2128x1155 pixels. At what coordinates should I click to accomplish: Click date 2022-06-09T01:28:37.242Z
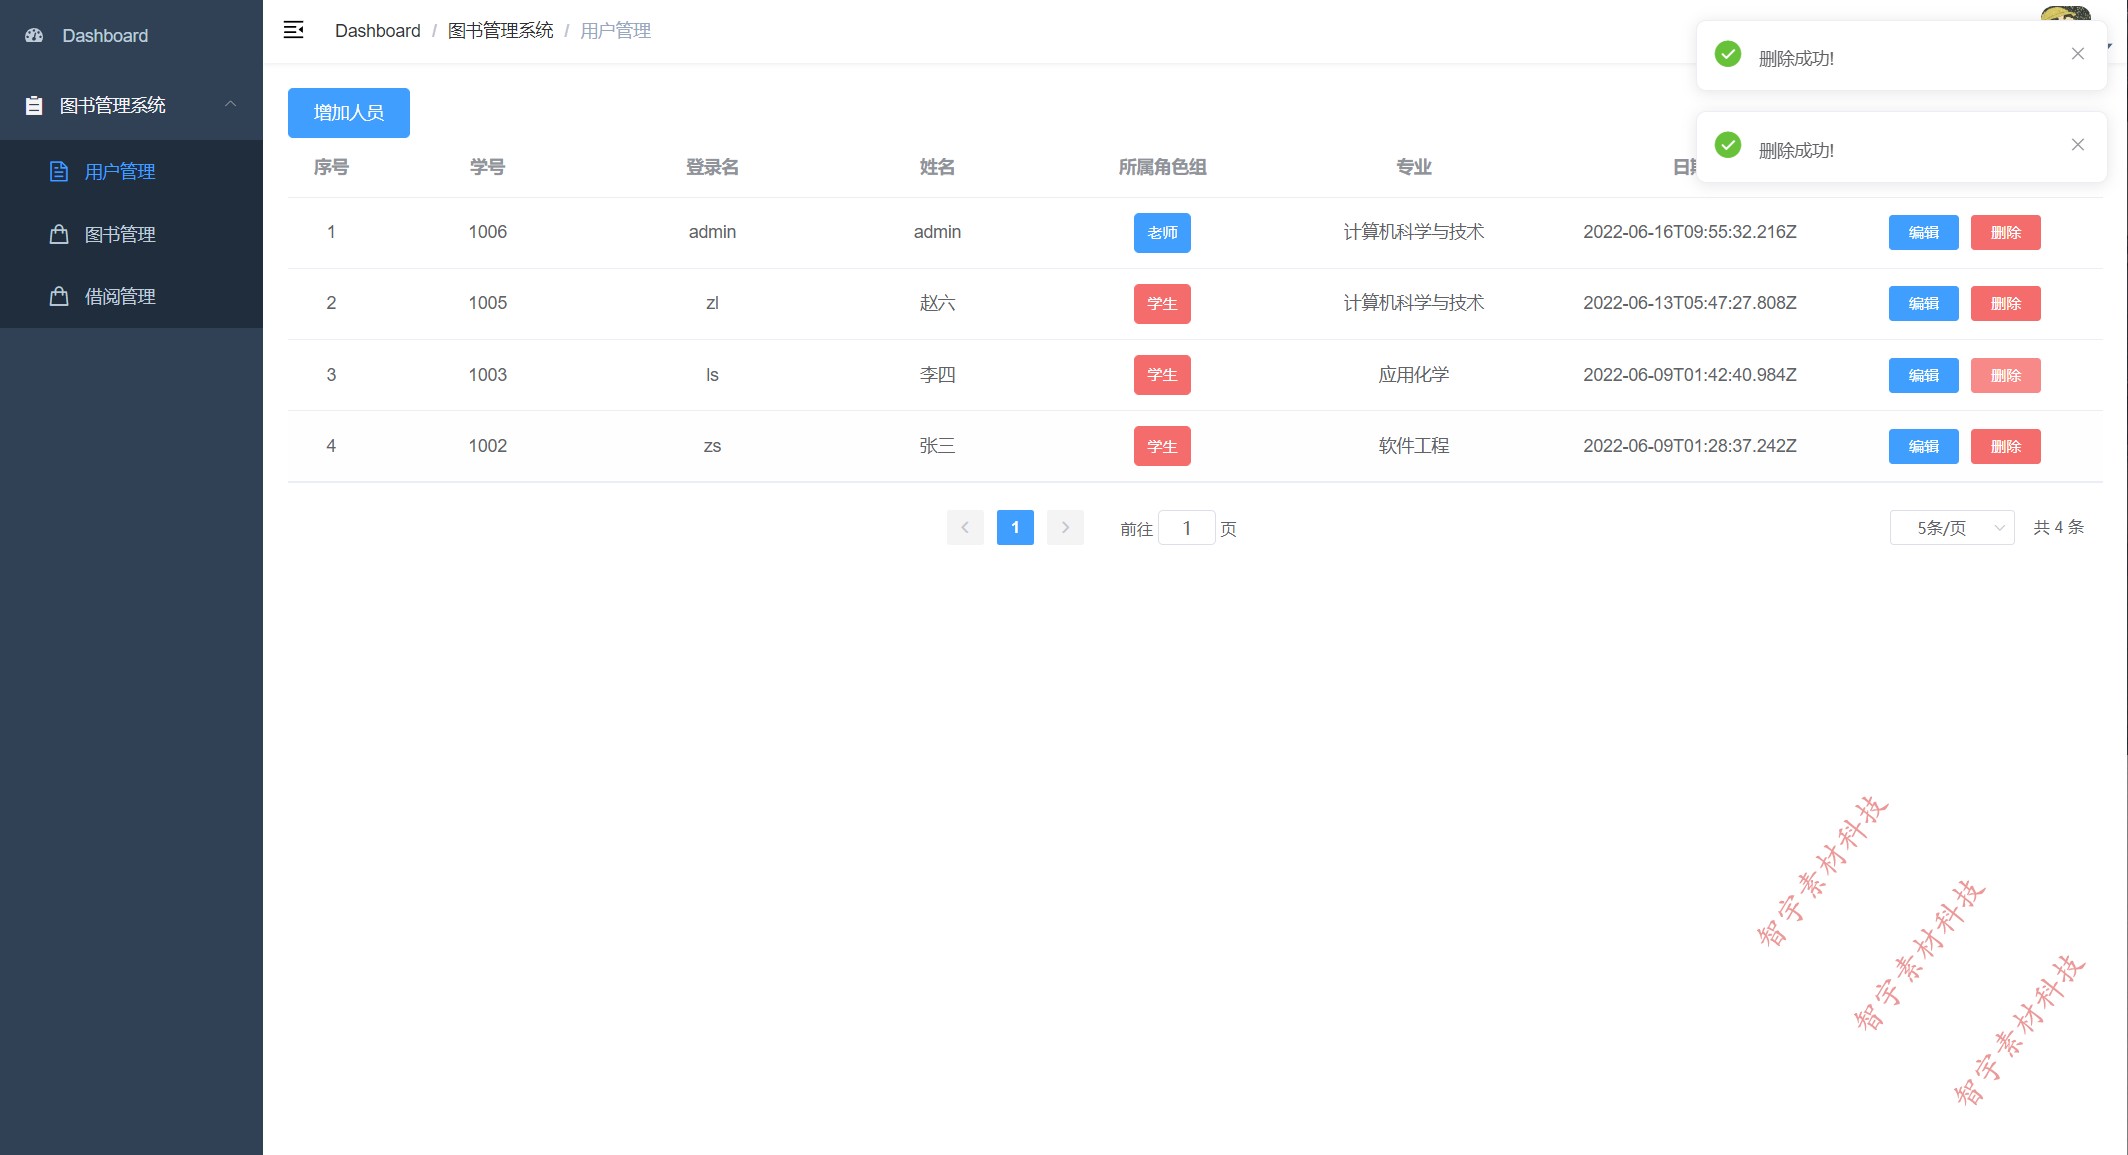click(x=1690, y=446)
